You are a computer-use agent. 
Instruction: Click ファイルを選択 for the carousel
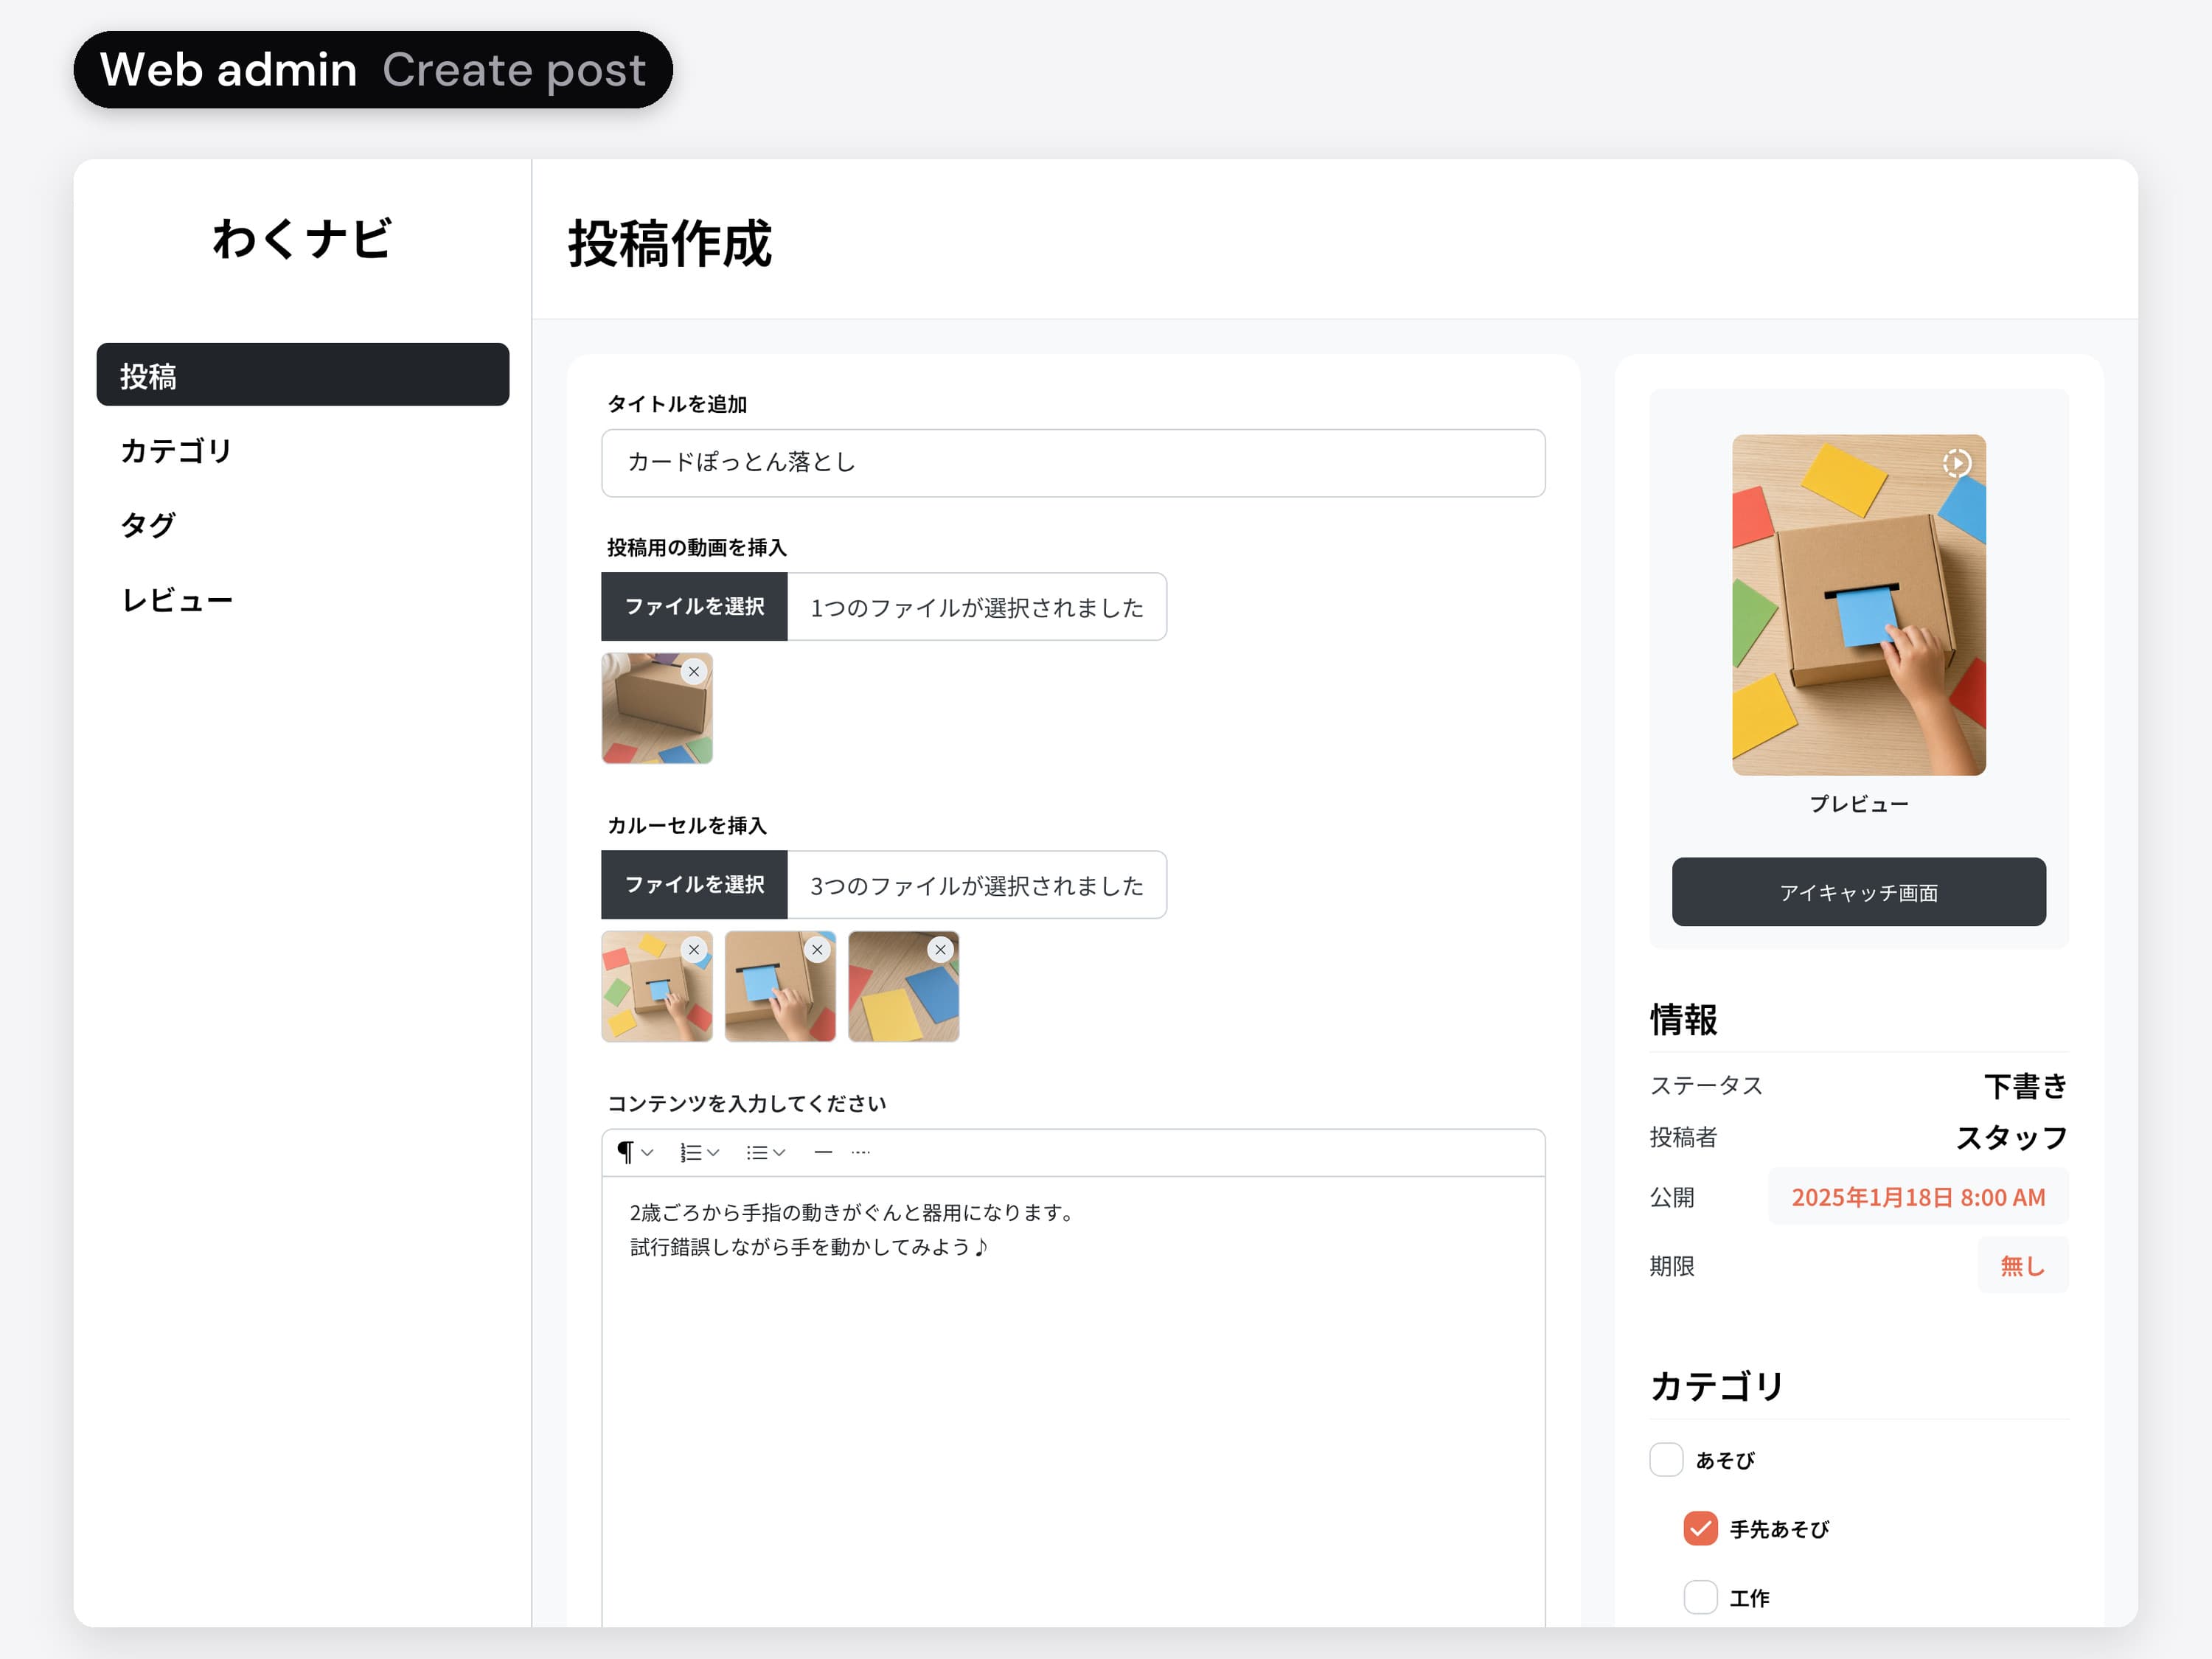click(694, 885)
